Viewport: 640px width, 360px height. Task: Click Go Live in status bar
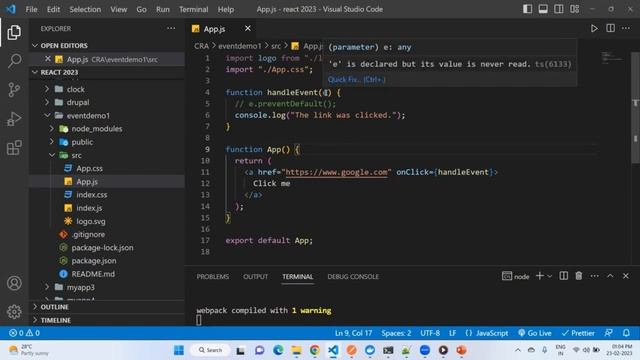(x=535, y=333)
